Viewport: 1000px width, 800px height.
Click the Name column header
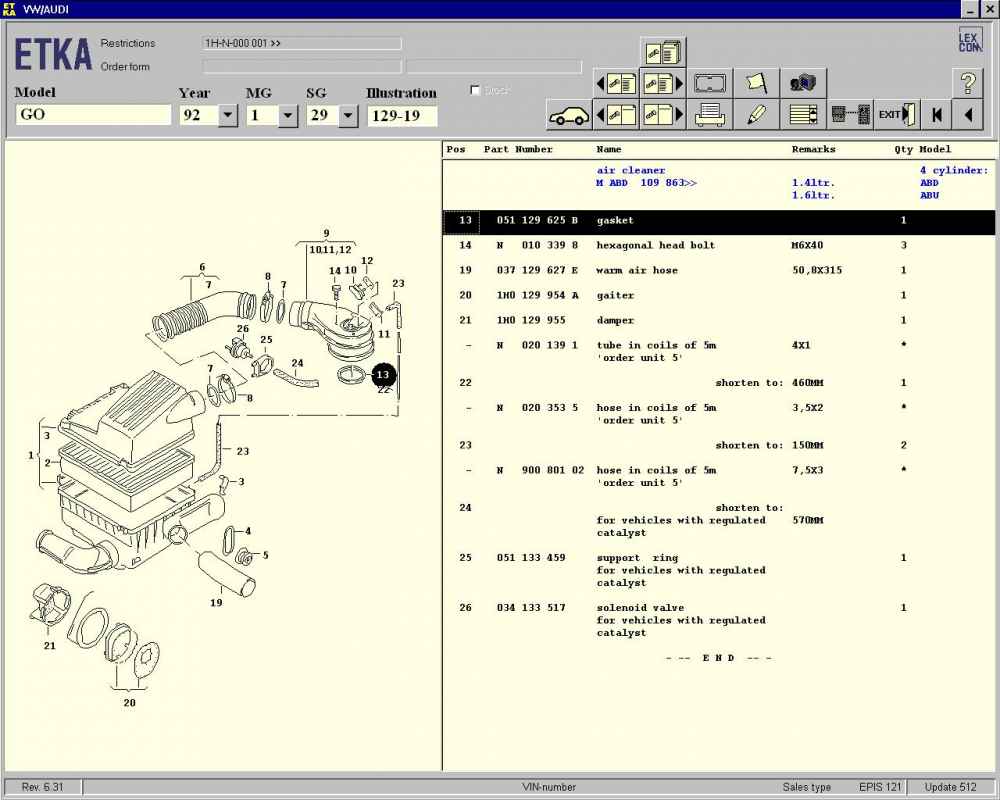tap(608, 149)
